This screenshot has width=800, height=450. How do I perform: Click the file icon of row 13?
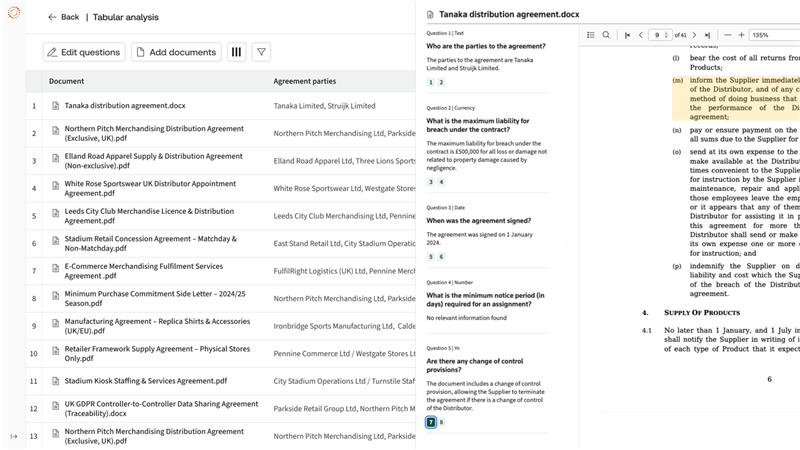coord(56,434)
